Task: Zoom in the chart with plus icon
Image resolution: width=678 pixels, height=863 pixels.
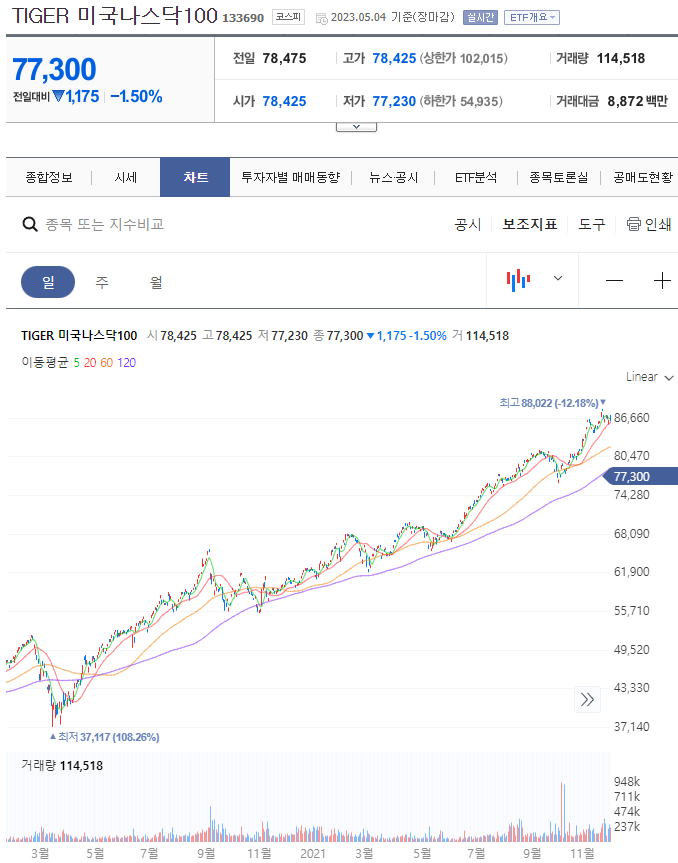Action: pos(662,281)
